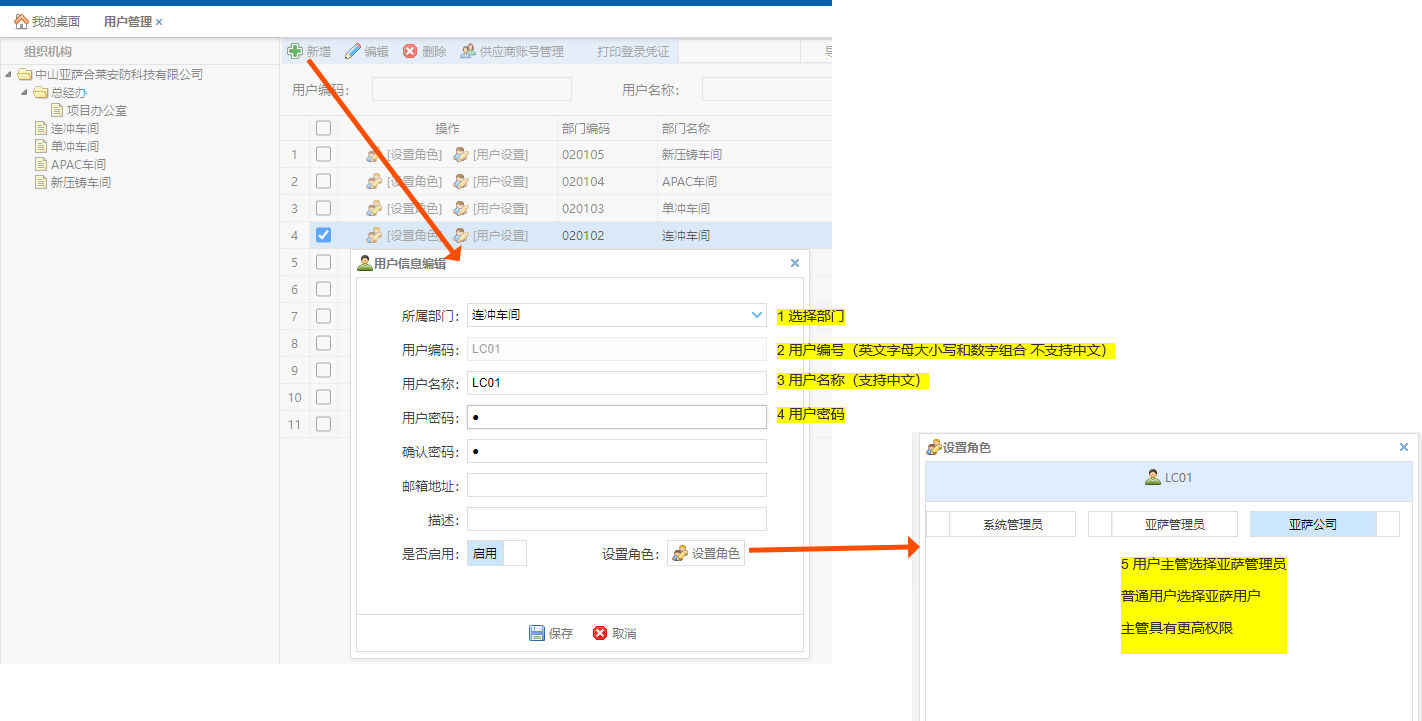Click 用户设置 icon in row 2
The width and height of the screenshot is (1422, 721).
461,182
